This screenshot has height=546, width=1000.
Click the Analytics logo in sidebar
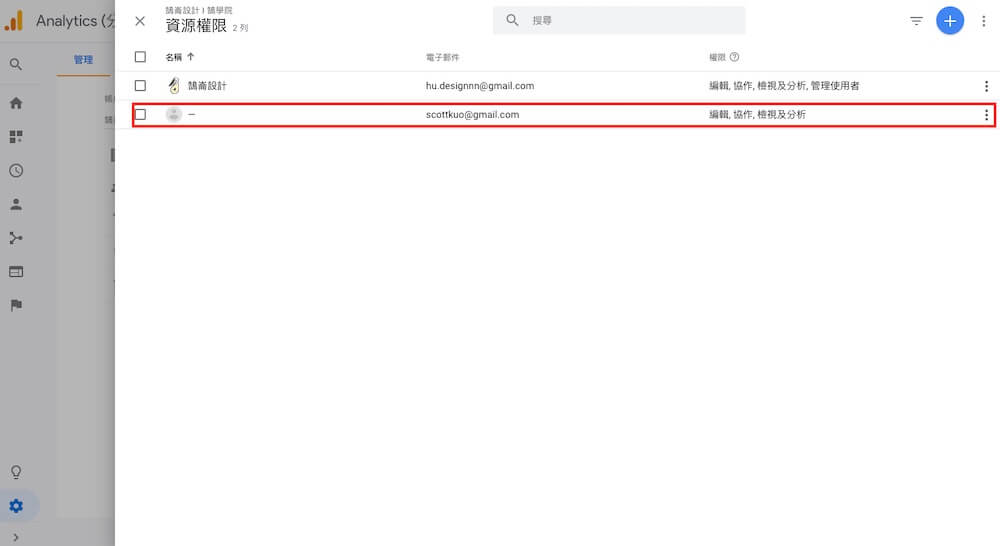(x=14, y=21)
